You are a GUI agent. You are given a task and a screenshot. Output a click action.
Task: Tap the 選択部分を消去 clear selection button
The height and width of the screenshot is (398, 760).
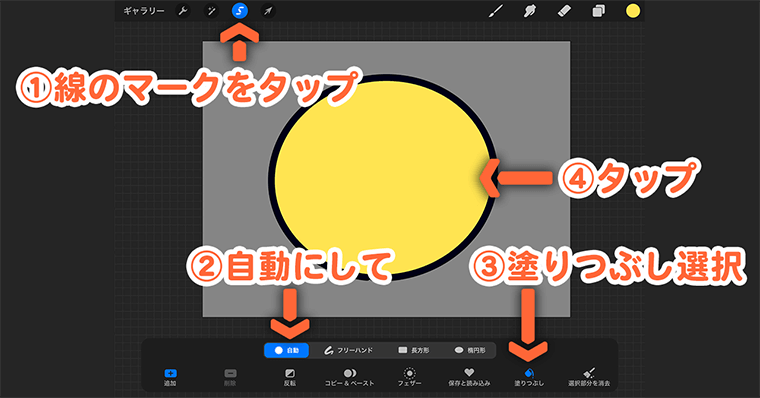click(x=589, y=378)
